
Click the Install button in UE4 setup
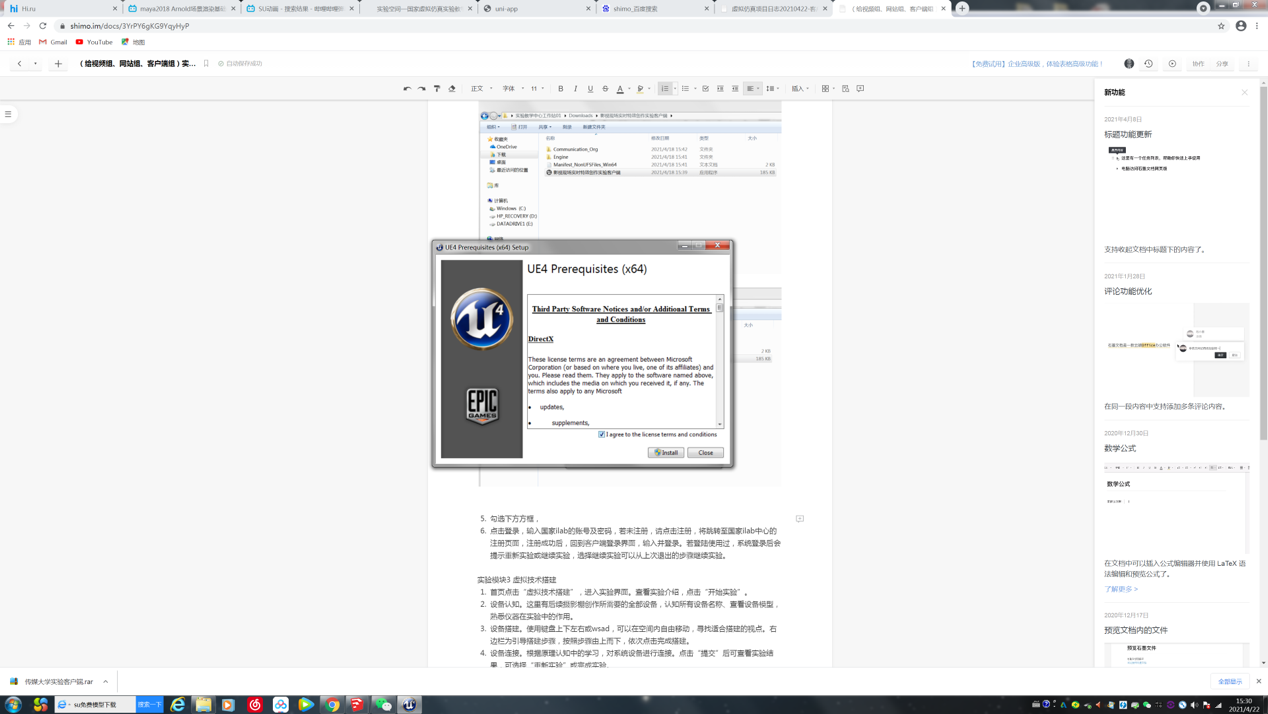tap(666, 453)
